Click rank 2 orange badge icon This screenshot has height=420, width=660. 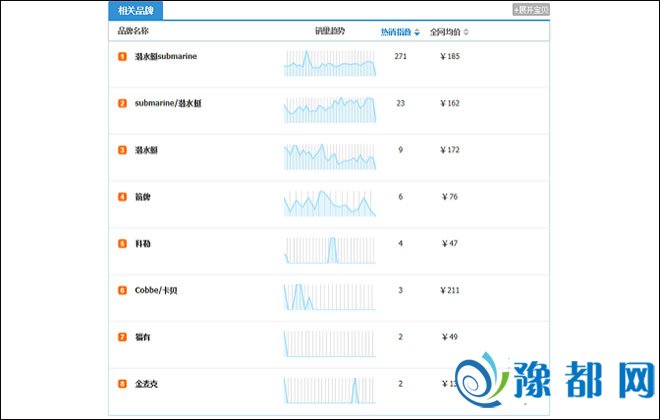[x=122, y=104]
